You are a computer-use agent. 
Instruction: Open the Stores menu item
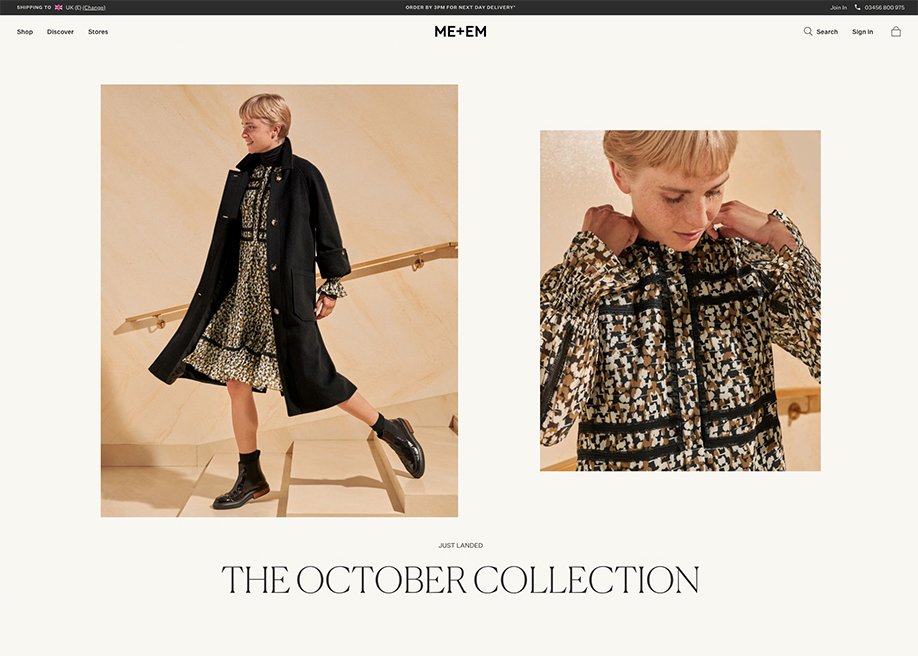(x=98, y=32)
